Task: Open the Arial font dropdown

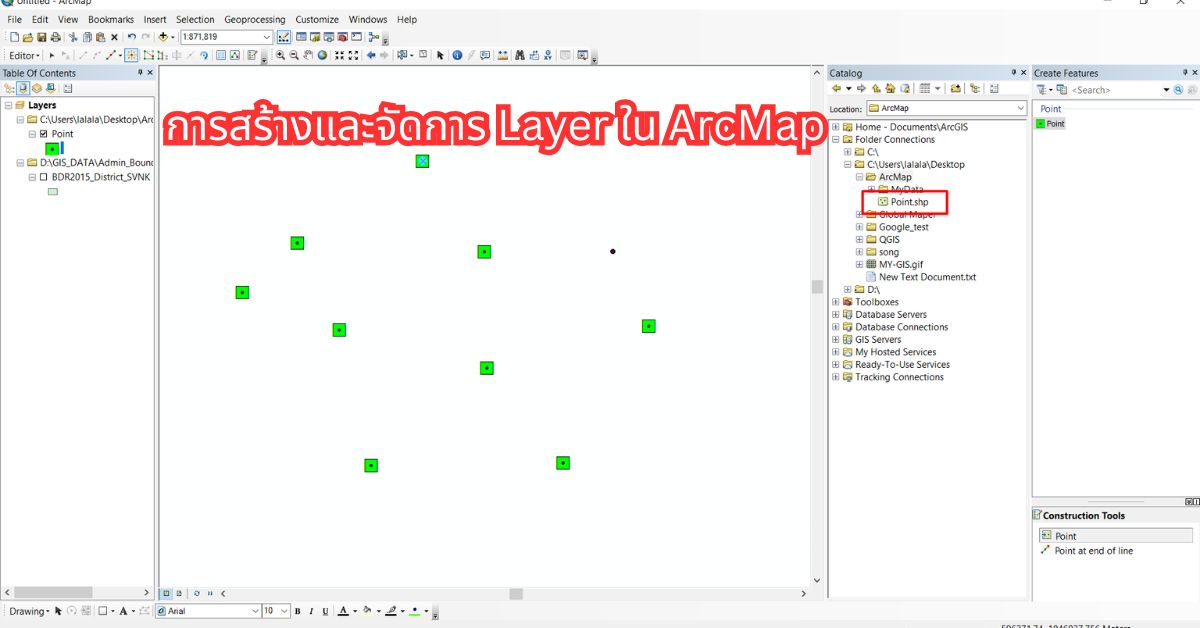Action: point(253,611)
